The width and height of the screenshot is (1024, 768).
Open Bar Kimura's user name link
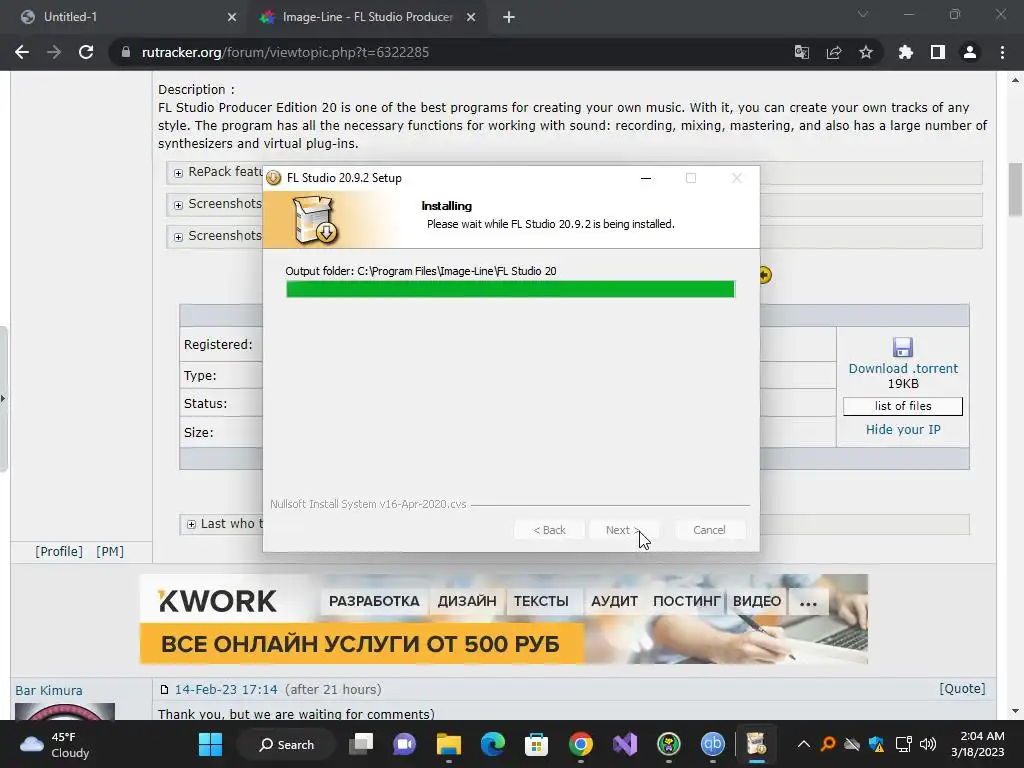pyautogui.click(x=49, y=691)
